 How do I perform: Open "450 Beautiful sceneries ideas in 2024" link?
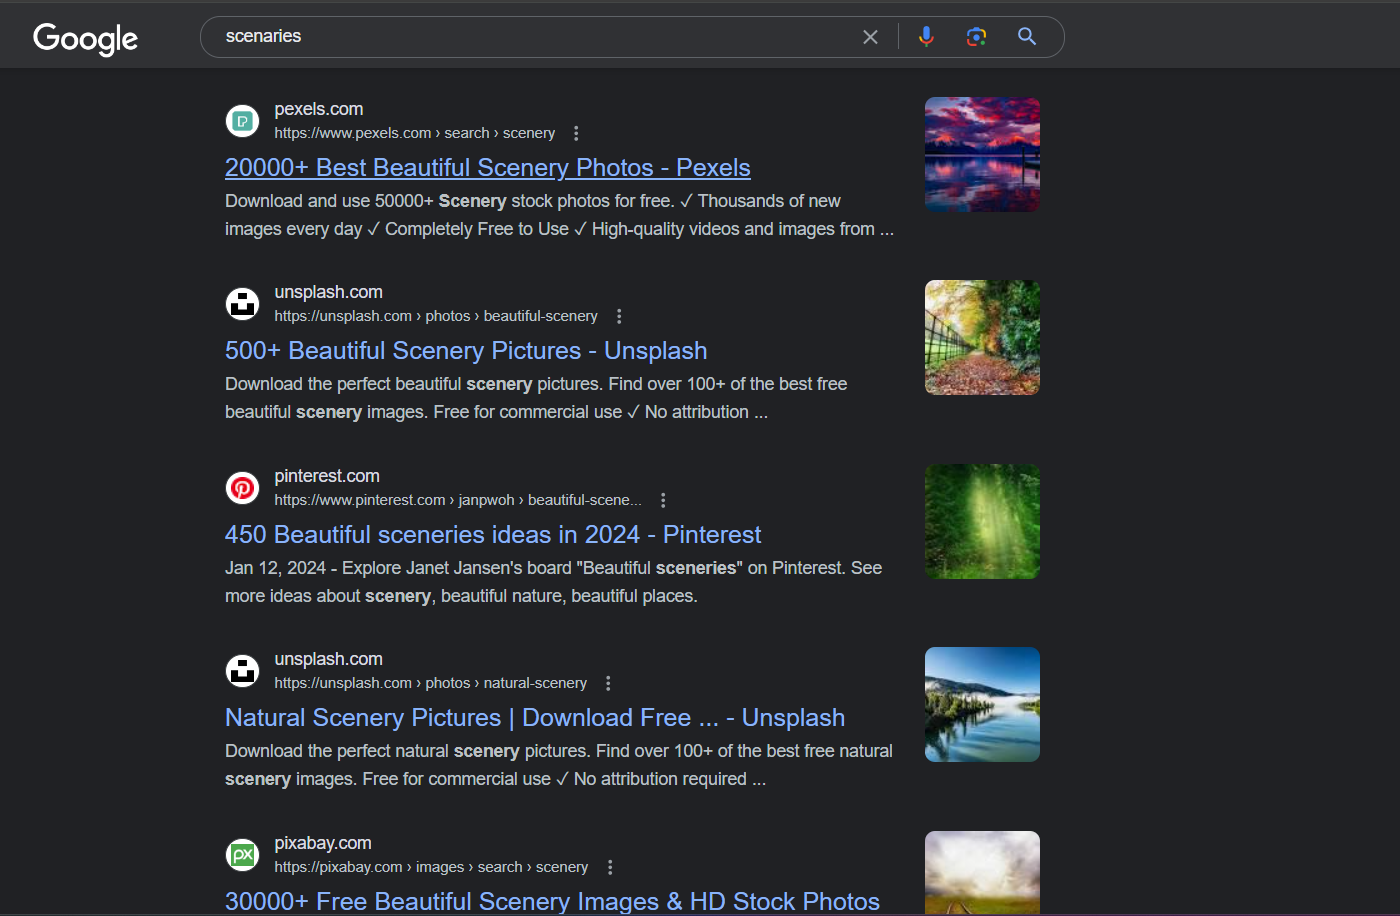tap(492, 535)
